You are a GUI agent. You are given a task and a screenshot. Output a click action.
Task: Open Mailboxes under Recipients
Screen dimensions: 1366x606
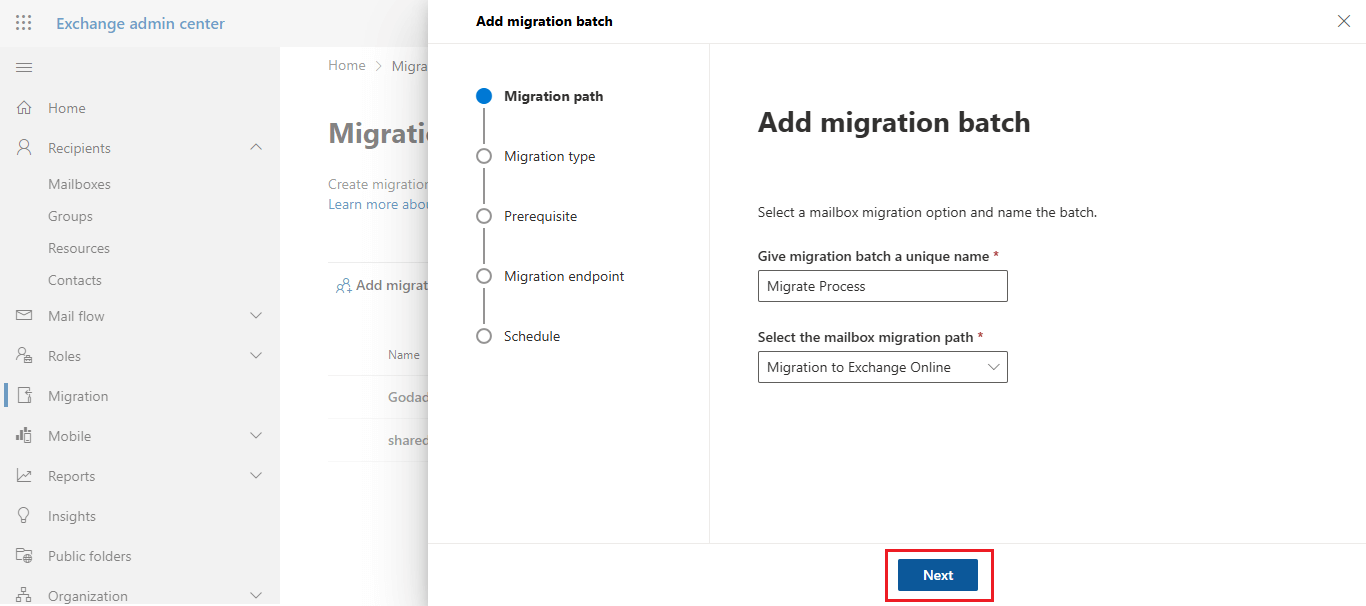[79, 184]
